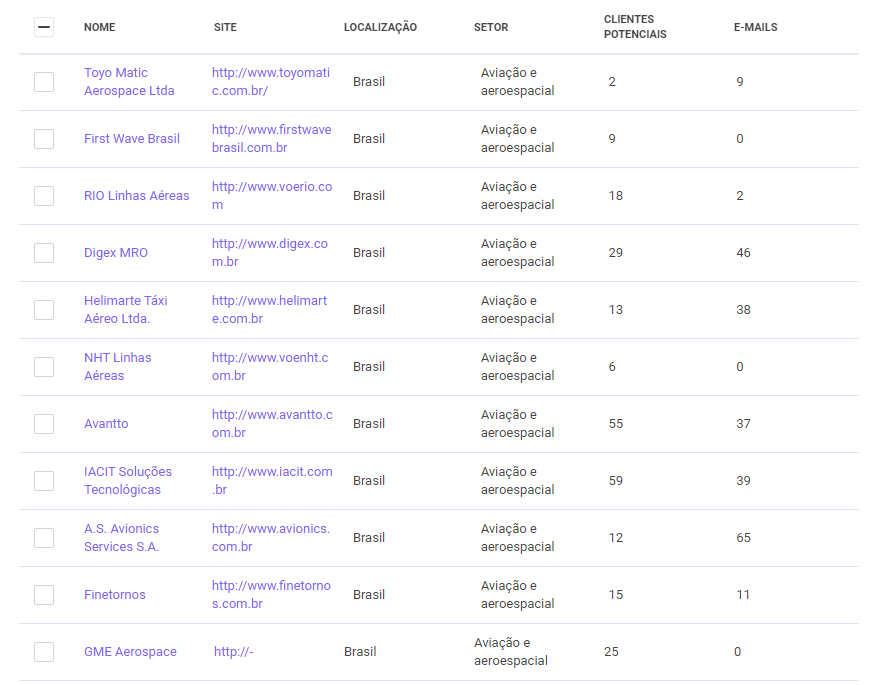Click e-mails count 11 for Finetornos
The height and width of the screenshot is (685, 878).
tap(743, 595)
